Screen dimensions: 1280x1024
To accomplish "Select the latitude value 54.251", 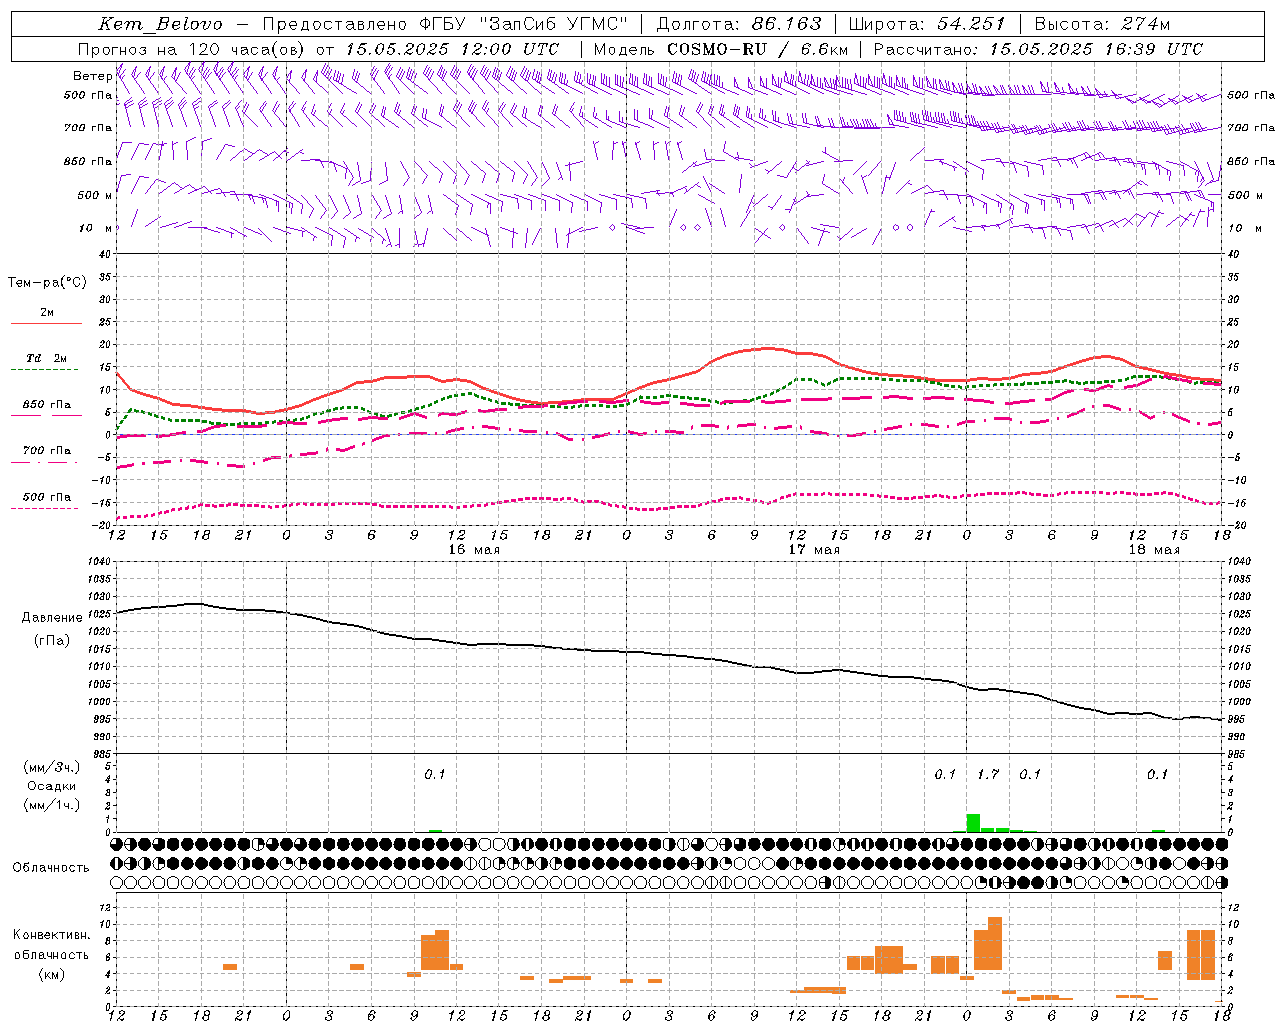I will coord(971,24).
